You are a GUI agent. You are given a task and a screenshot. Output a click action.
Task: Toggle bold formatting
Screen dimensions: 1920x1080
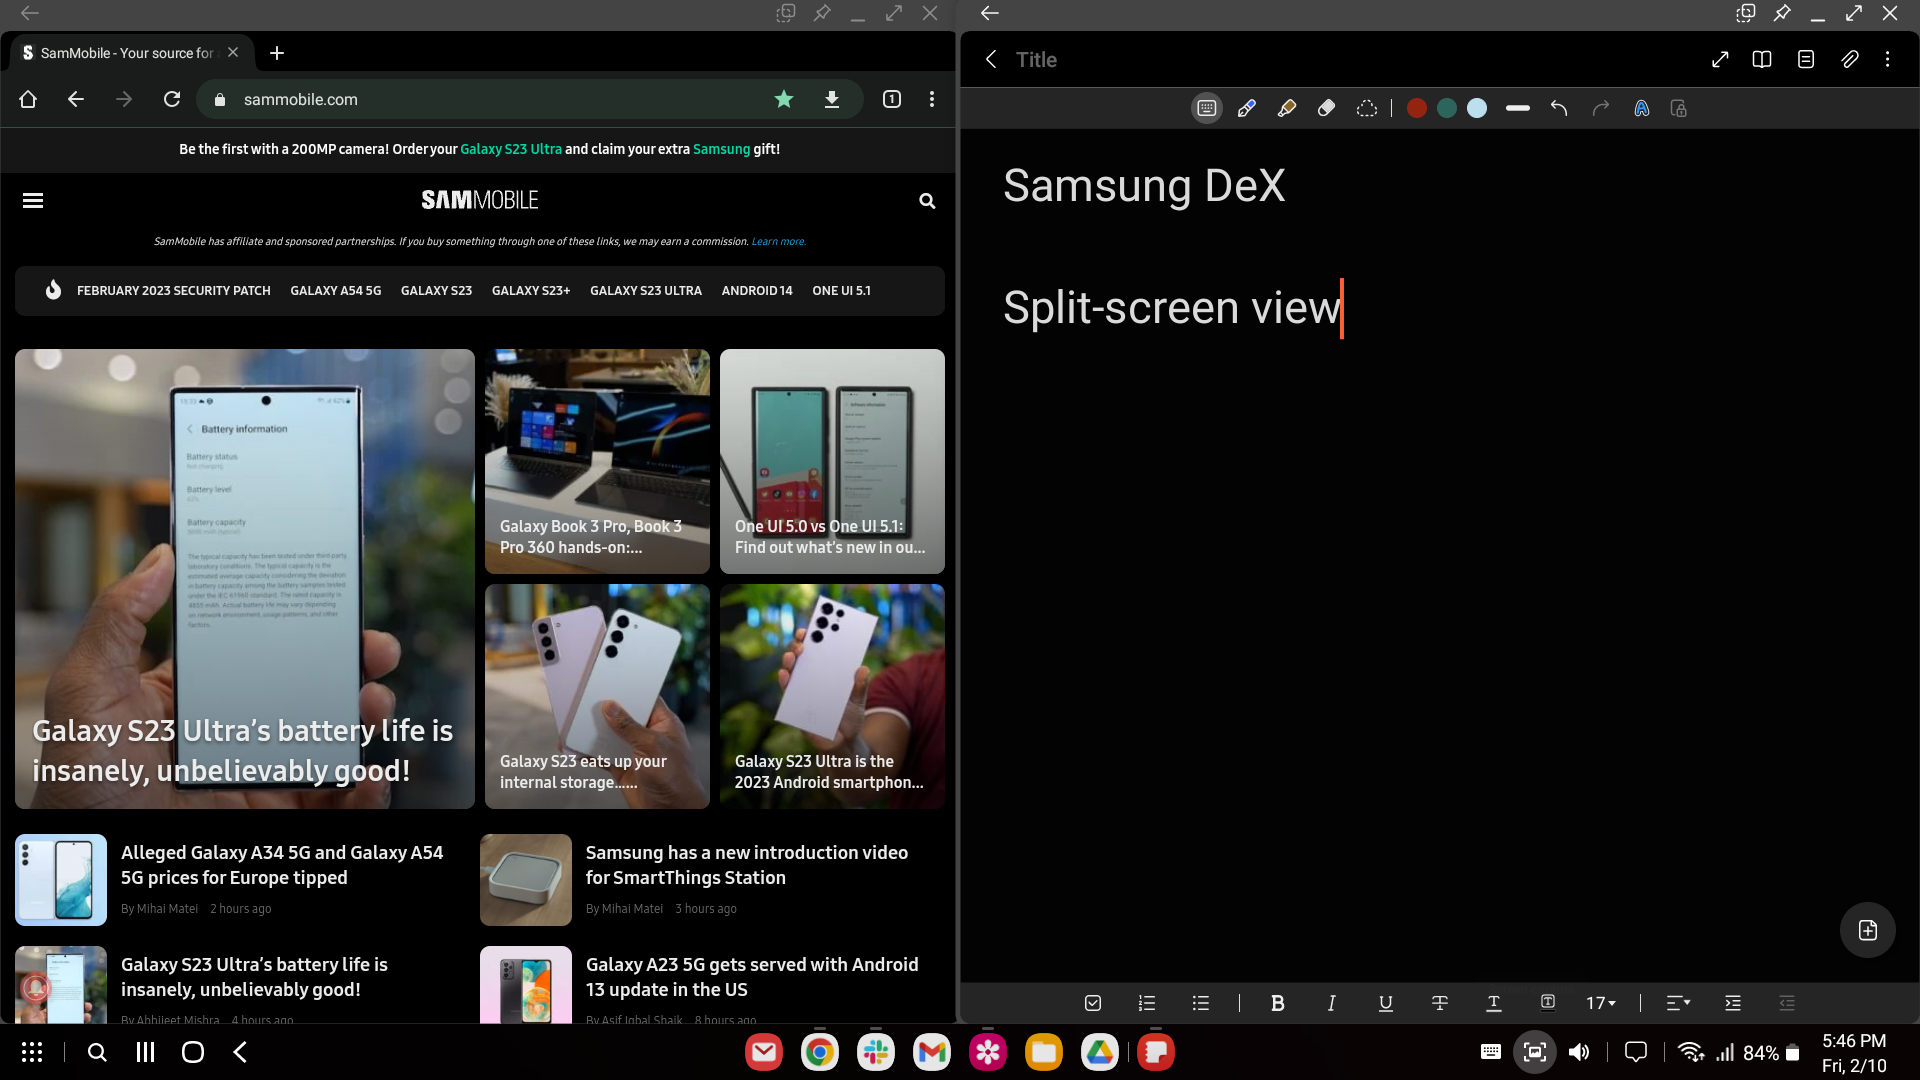click(x=1277, y=1003)
